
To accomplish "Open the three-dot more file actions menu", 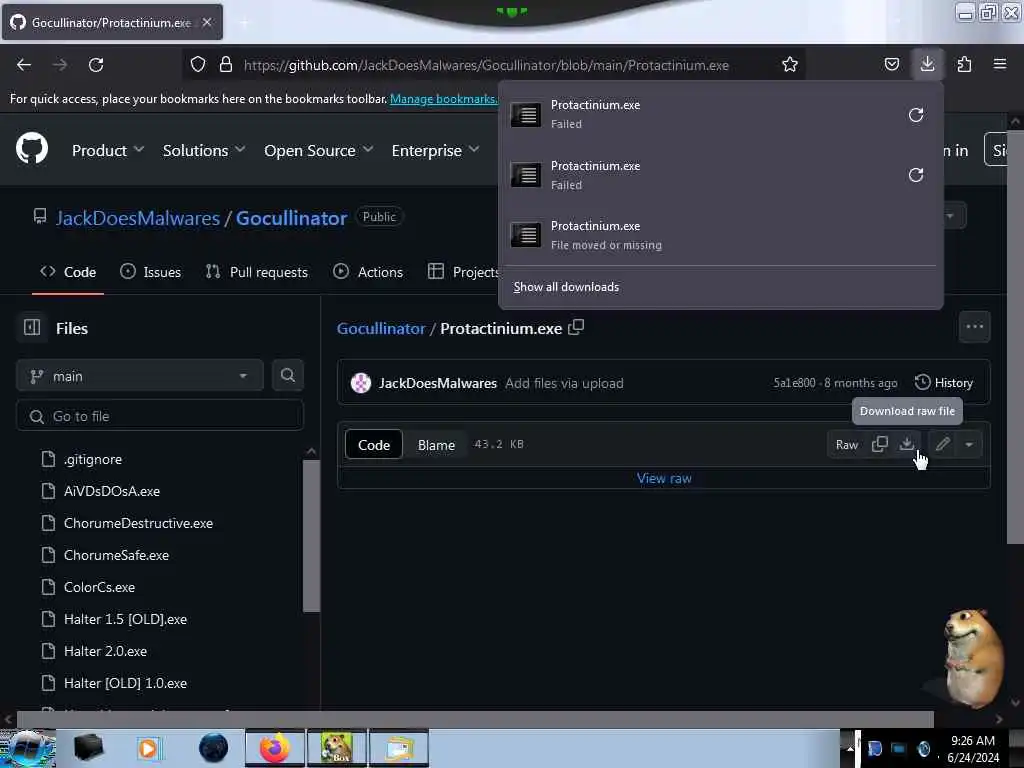I will [x=974, y=327].
